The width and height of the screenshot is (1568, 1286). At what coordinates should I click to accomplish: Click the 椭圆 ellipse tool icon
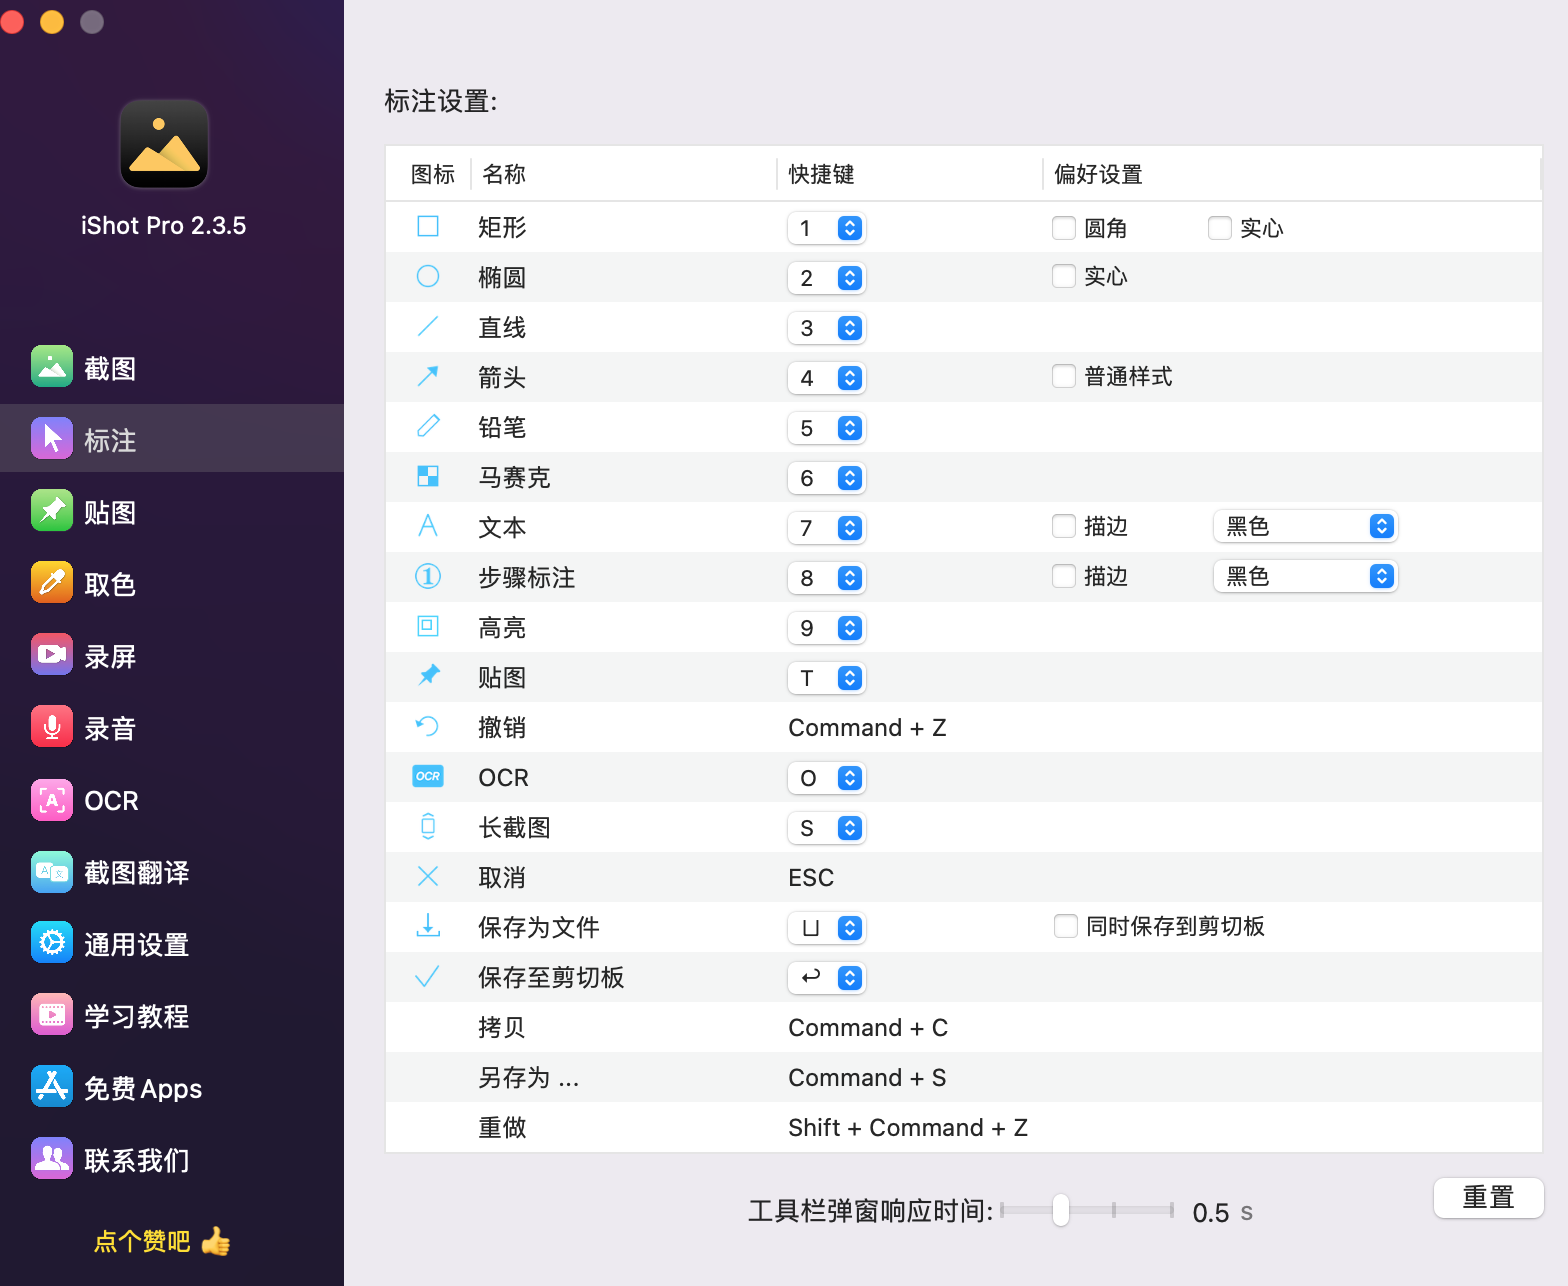(x=428, y=276)
